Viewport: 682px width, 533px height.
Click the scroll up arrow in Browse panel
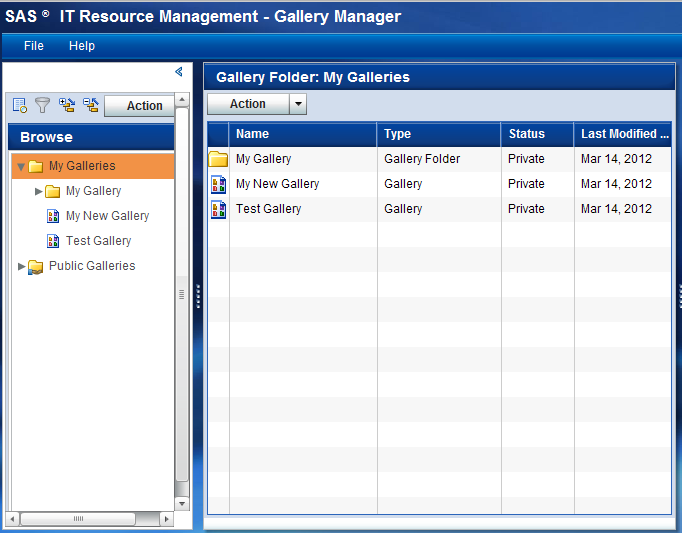tap(182, 100)
